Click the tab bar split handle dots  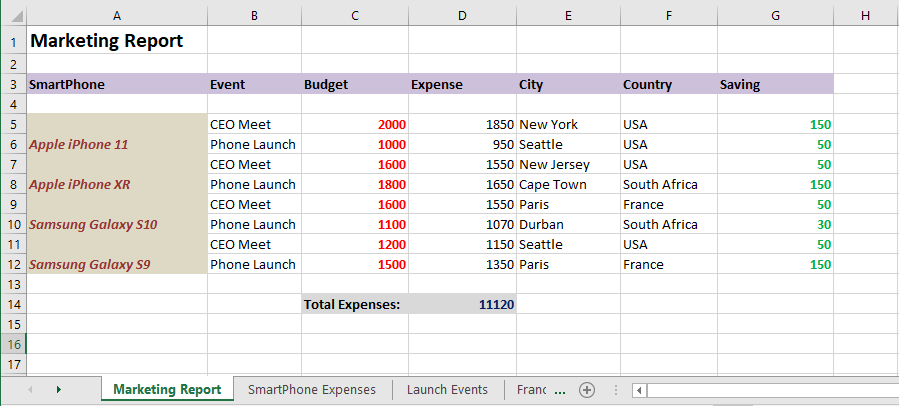pyautogui.click(x=616, y=390)
